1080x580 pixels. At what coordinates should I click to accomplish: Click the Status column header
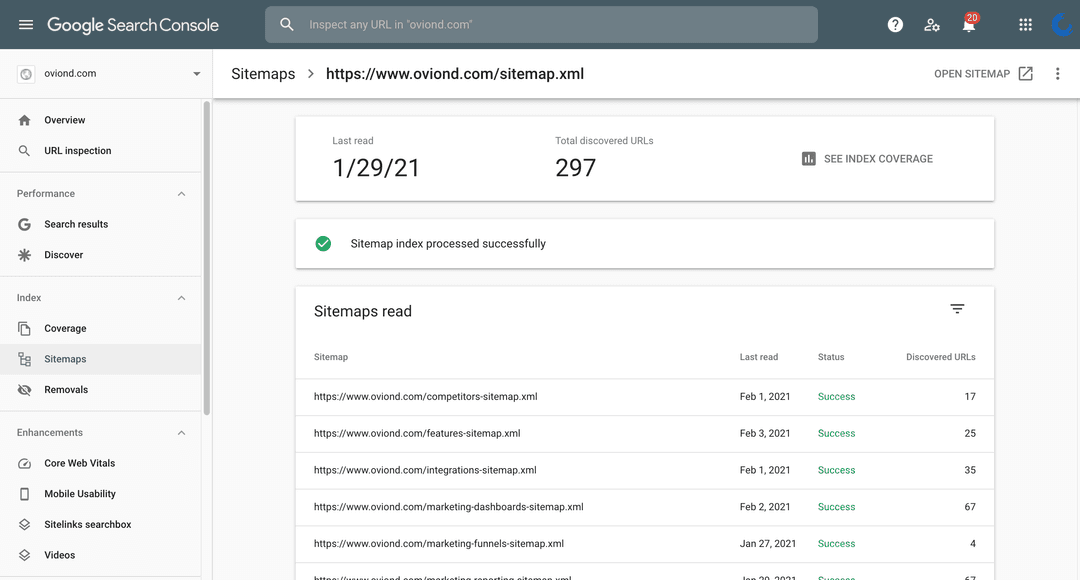831,357
